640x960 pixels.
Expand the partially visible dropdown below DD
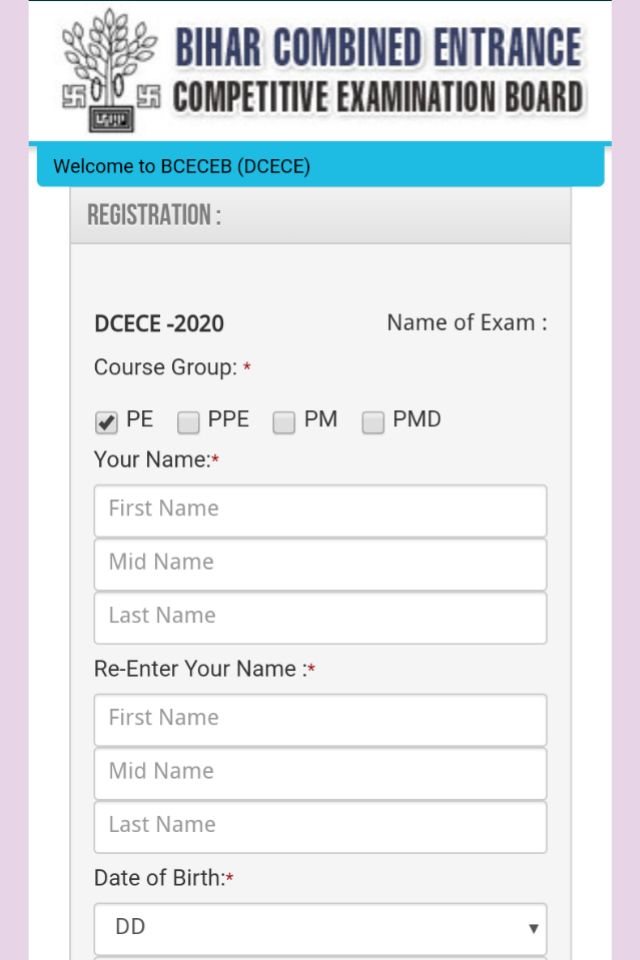coord(320,957)
